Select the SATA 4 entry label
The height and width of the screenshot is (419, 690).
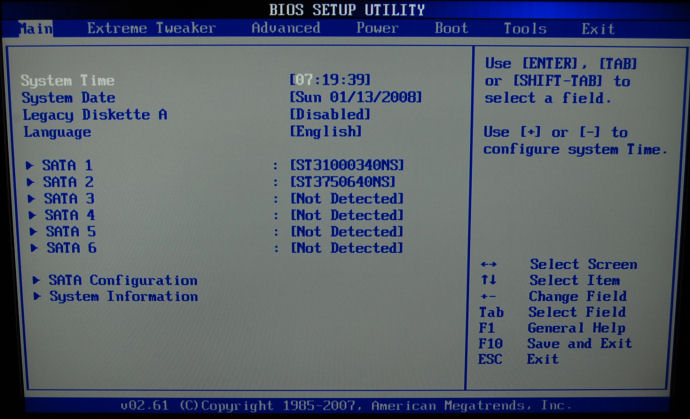(70, 215)
